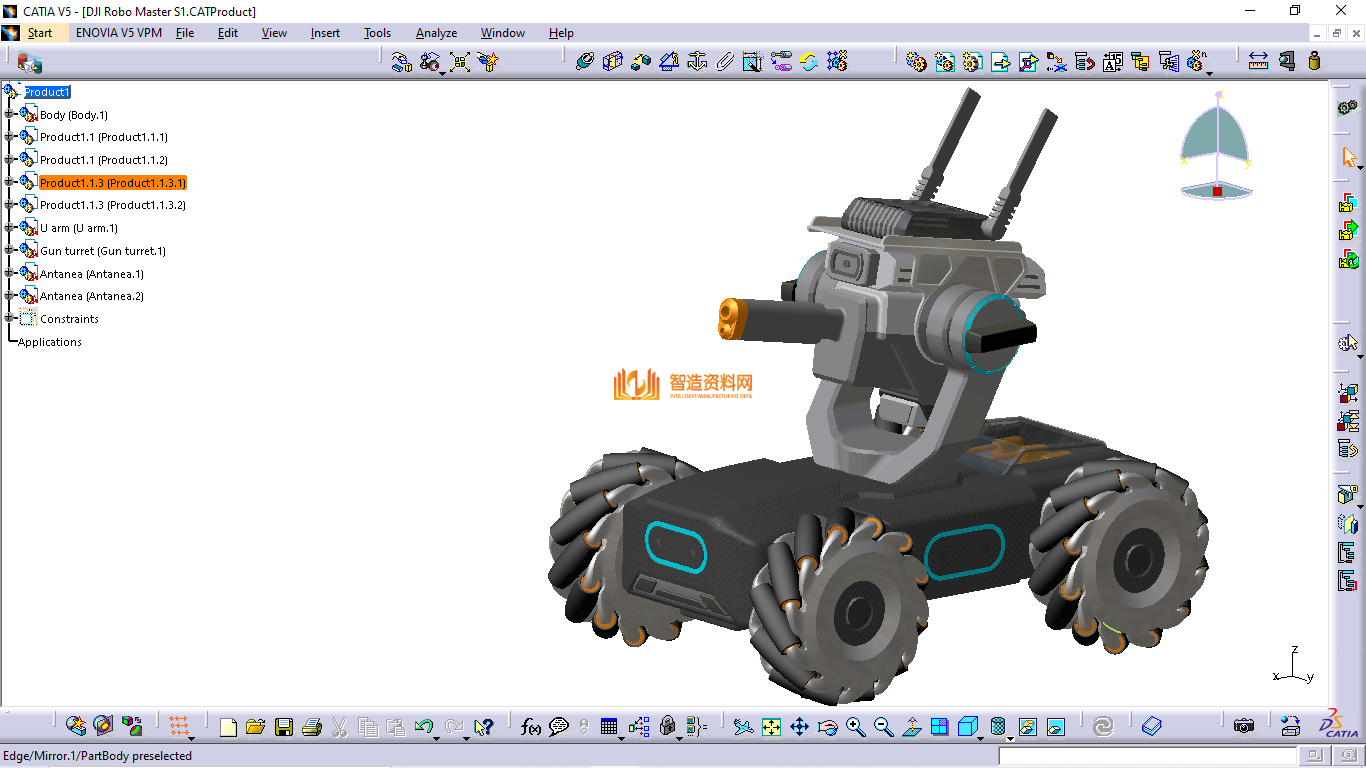Select Gun turret (Gun turret.1) in tree
Viewport: 1366px width, 768px height.
102,251
